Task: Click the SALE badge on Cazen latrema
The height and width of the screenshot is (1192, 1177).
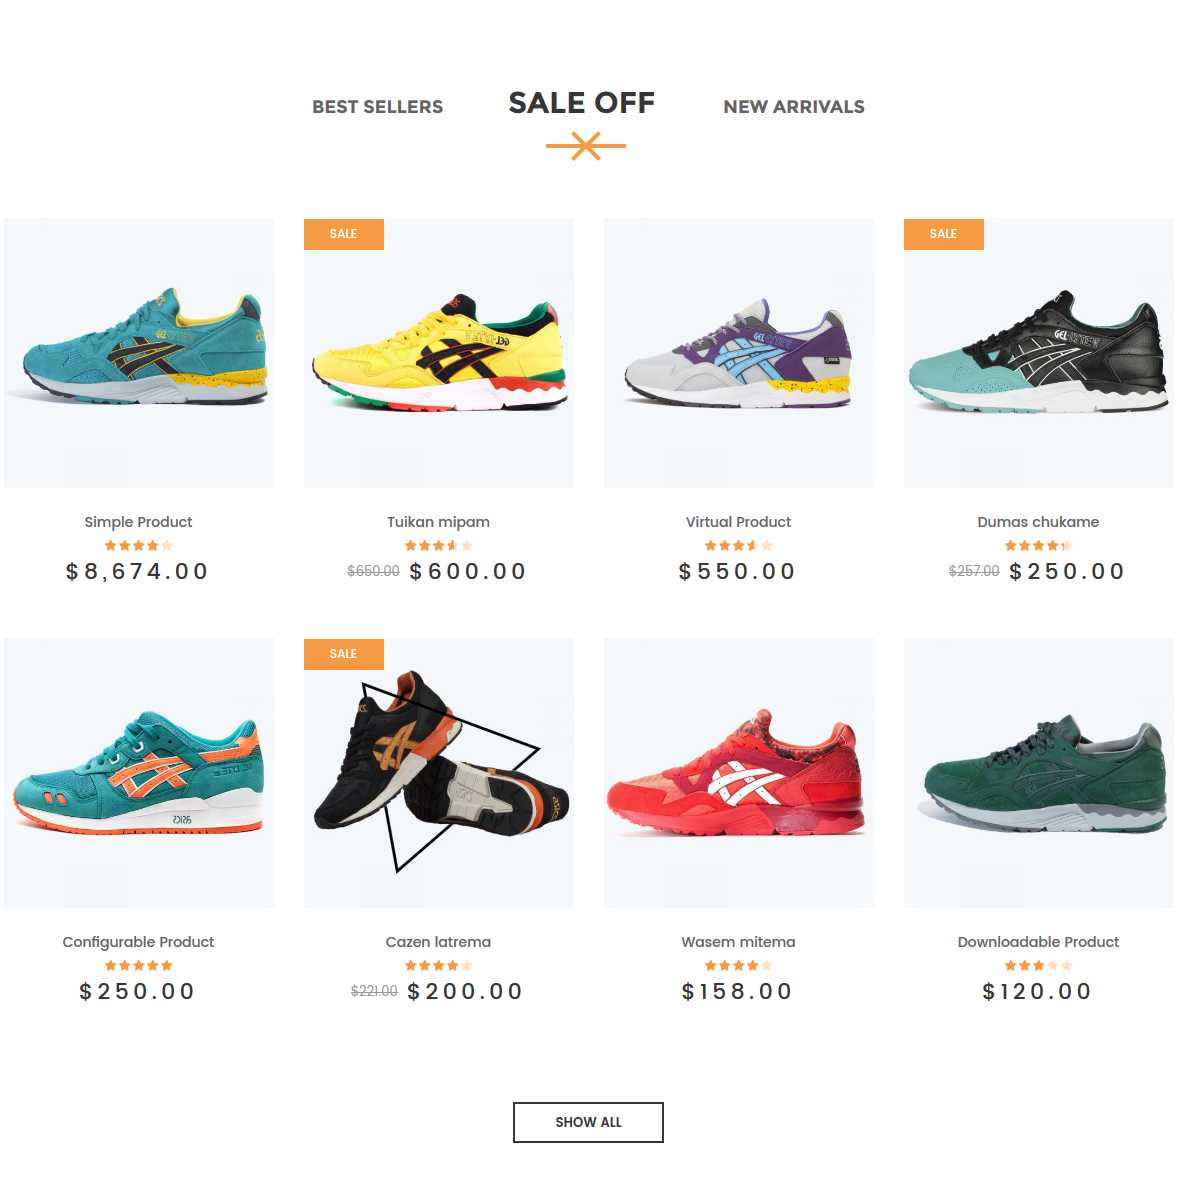Action: point(344,654)
